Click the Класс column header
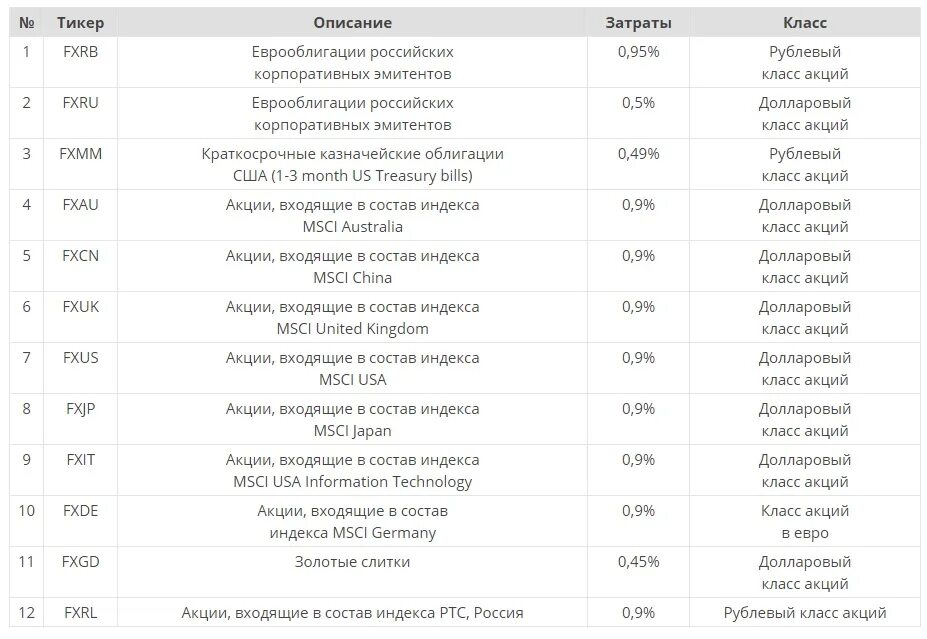 [805, 23]
